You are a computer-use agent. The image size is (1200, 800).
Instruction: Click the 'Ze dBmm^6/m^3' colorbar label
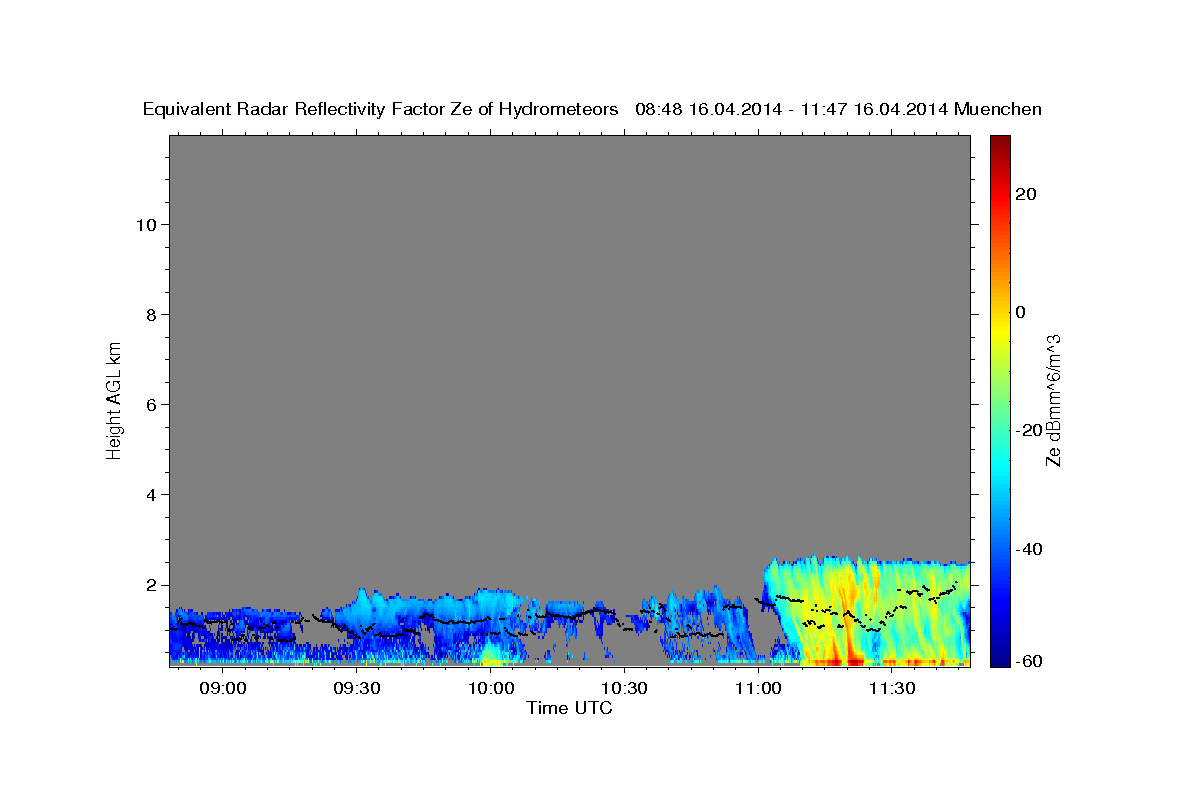1053,400
